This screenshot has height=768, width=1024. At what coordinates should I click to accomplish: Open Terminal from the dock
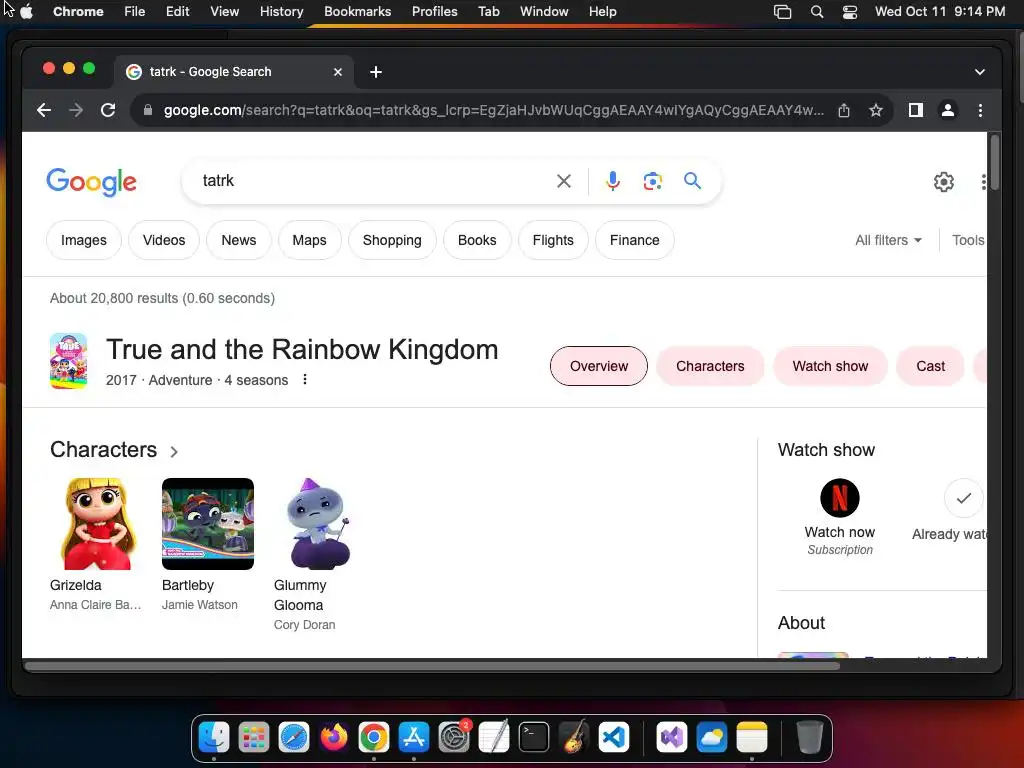pos(534,738)
